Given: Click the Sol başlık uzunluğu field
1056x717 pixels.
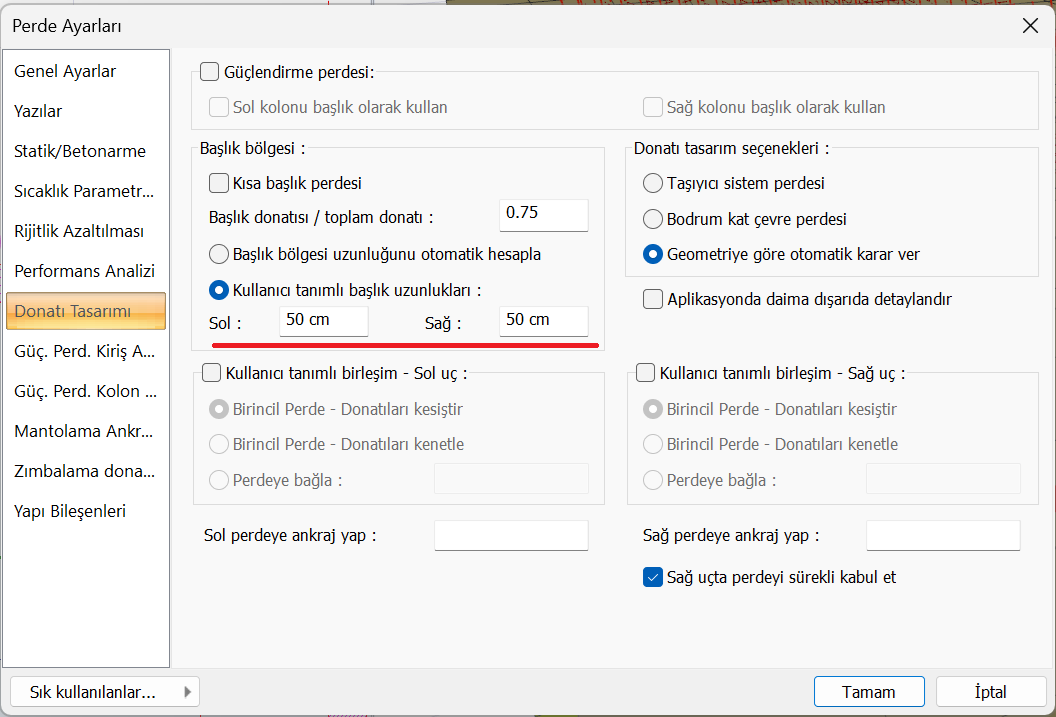Looking at the screenshot, I should (x=324, y=321).
